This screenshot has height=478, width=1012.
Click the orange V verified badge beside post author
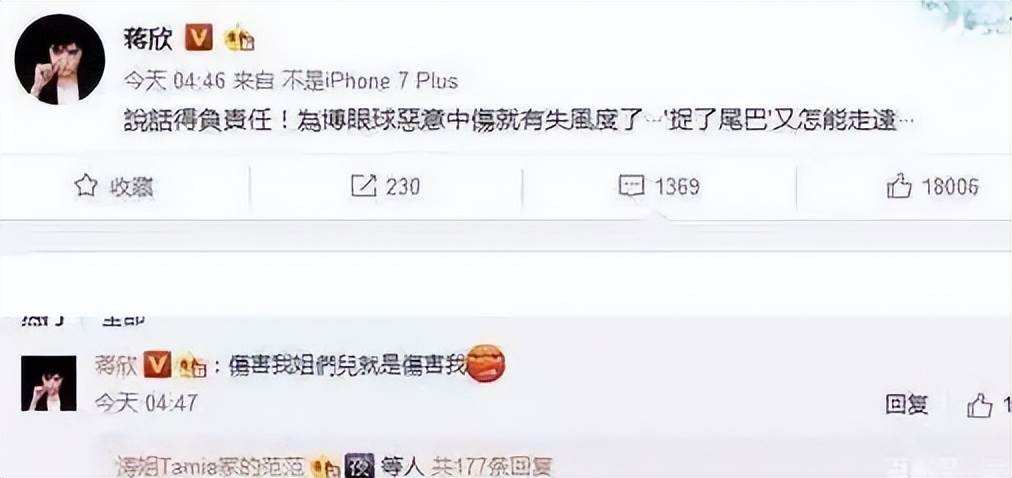[198, 39]
